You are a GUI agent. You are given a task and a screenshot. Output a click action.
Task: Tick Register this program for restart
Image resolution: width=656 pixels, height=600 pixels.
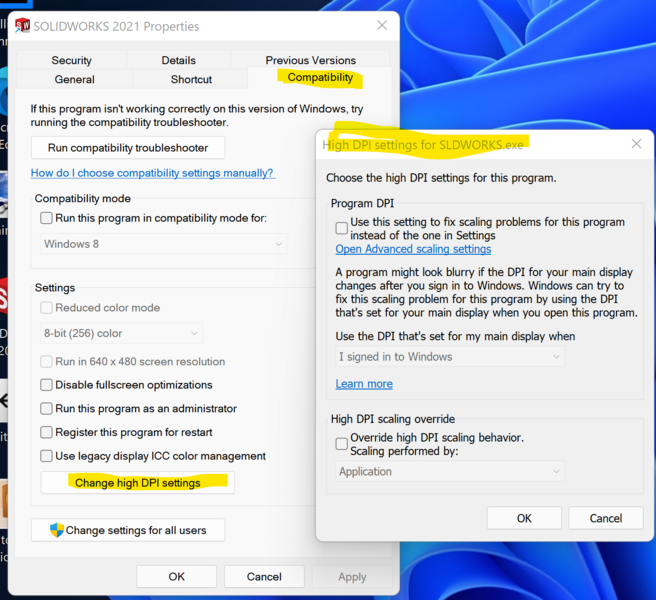46,432
